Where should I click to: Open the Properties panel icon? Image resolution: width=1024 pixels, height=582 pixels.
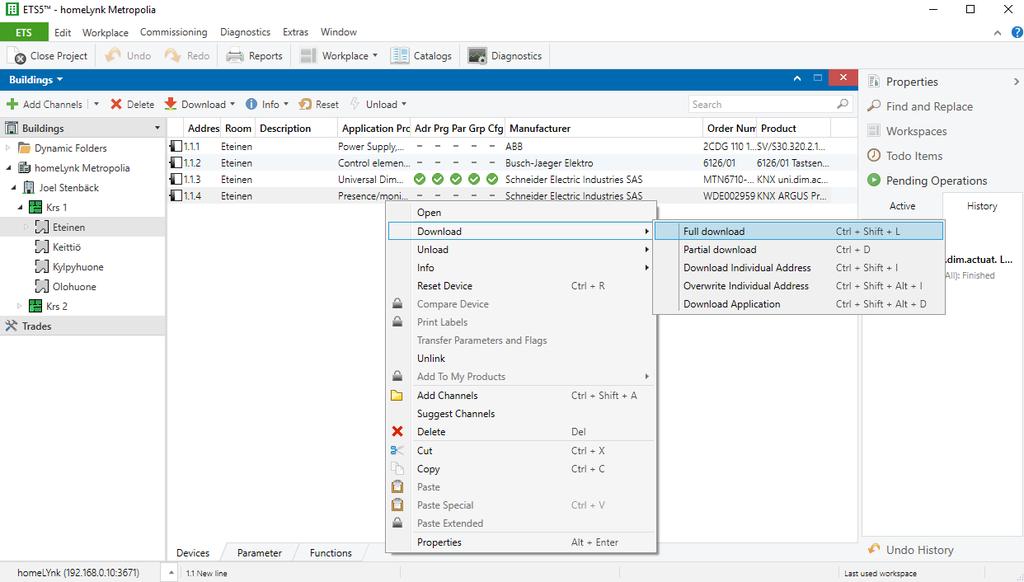tap(874, 82)
